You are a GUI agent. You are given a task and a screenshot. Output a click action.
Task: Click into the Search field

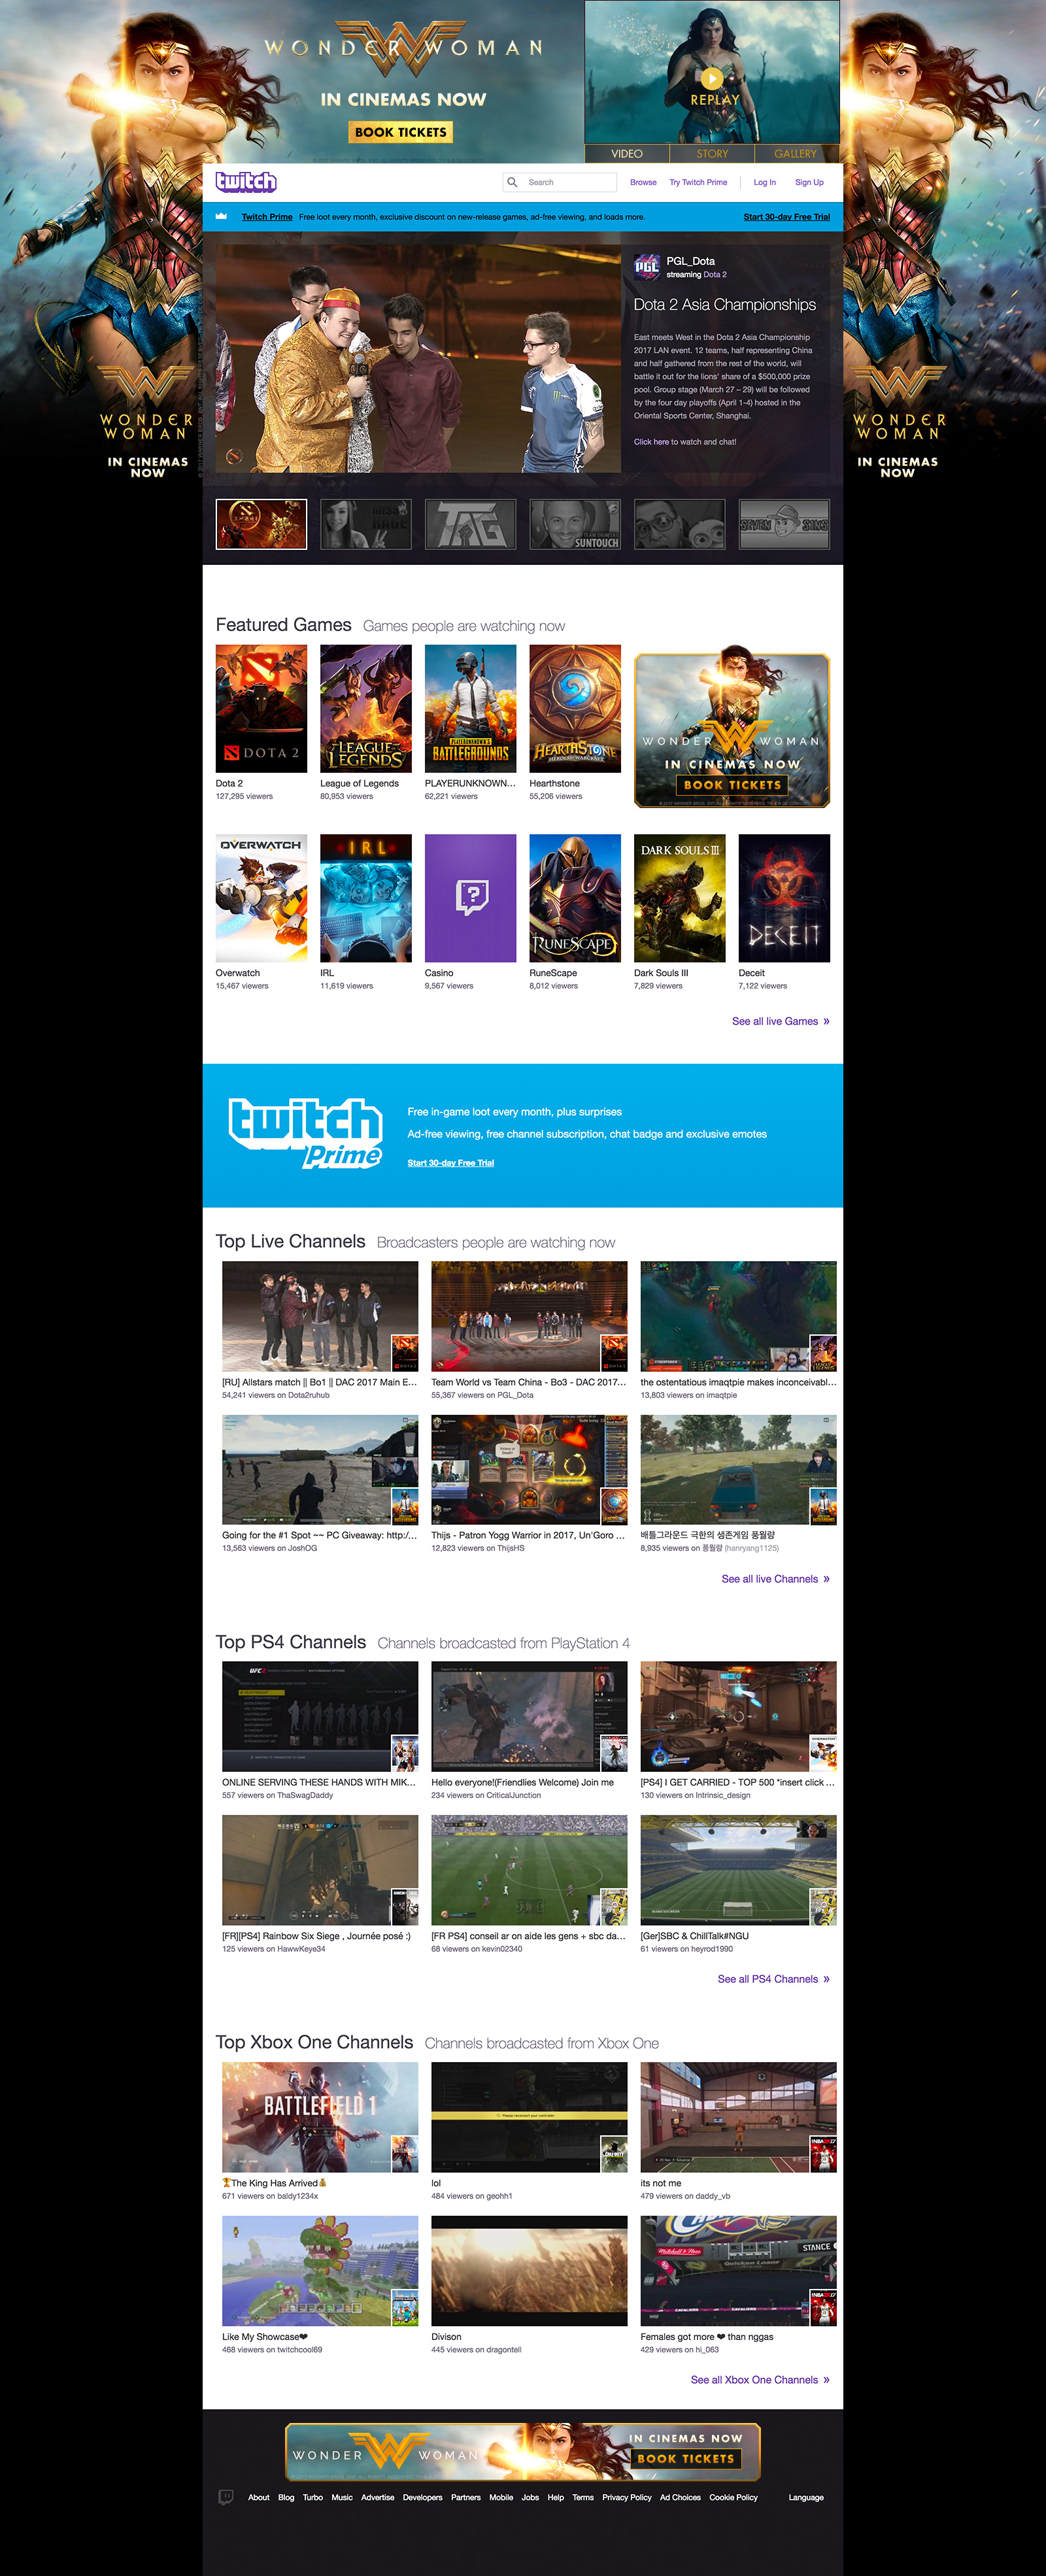click(x=560, y=182)
